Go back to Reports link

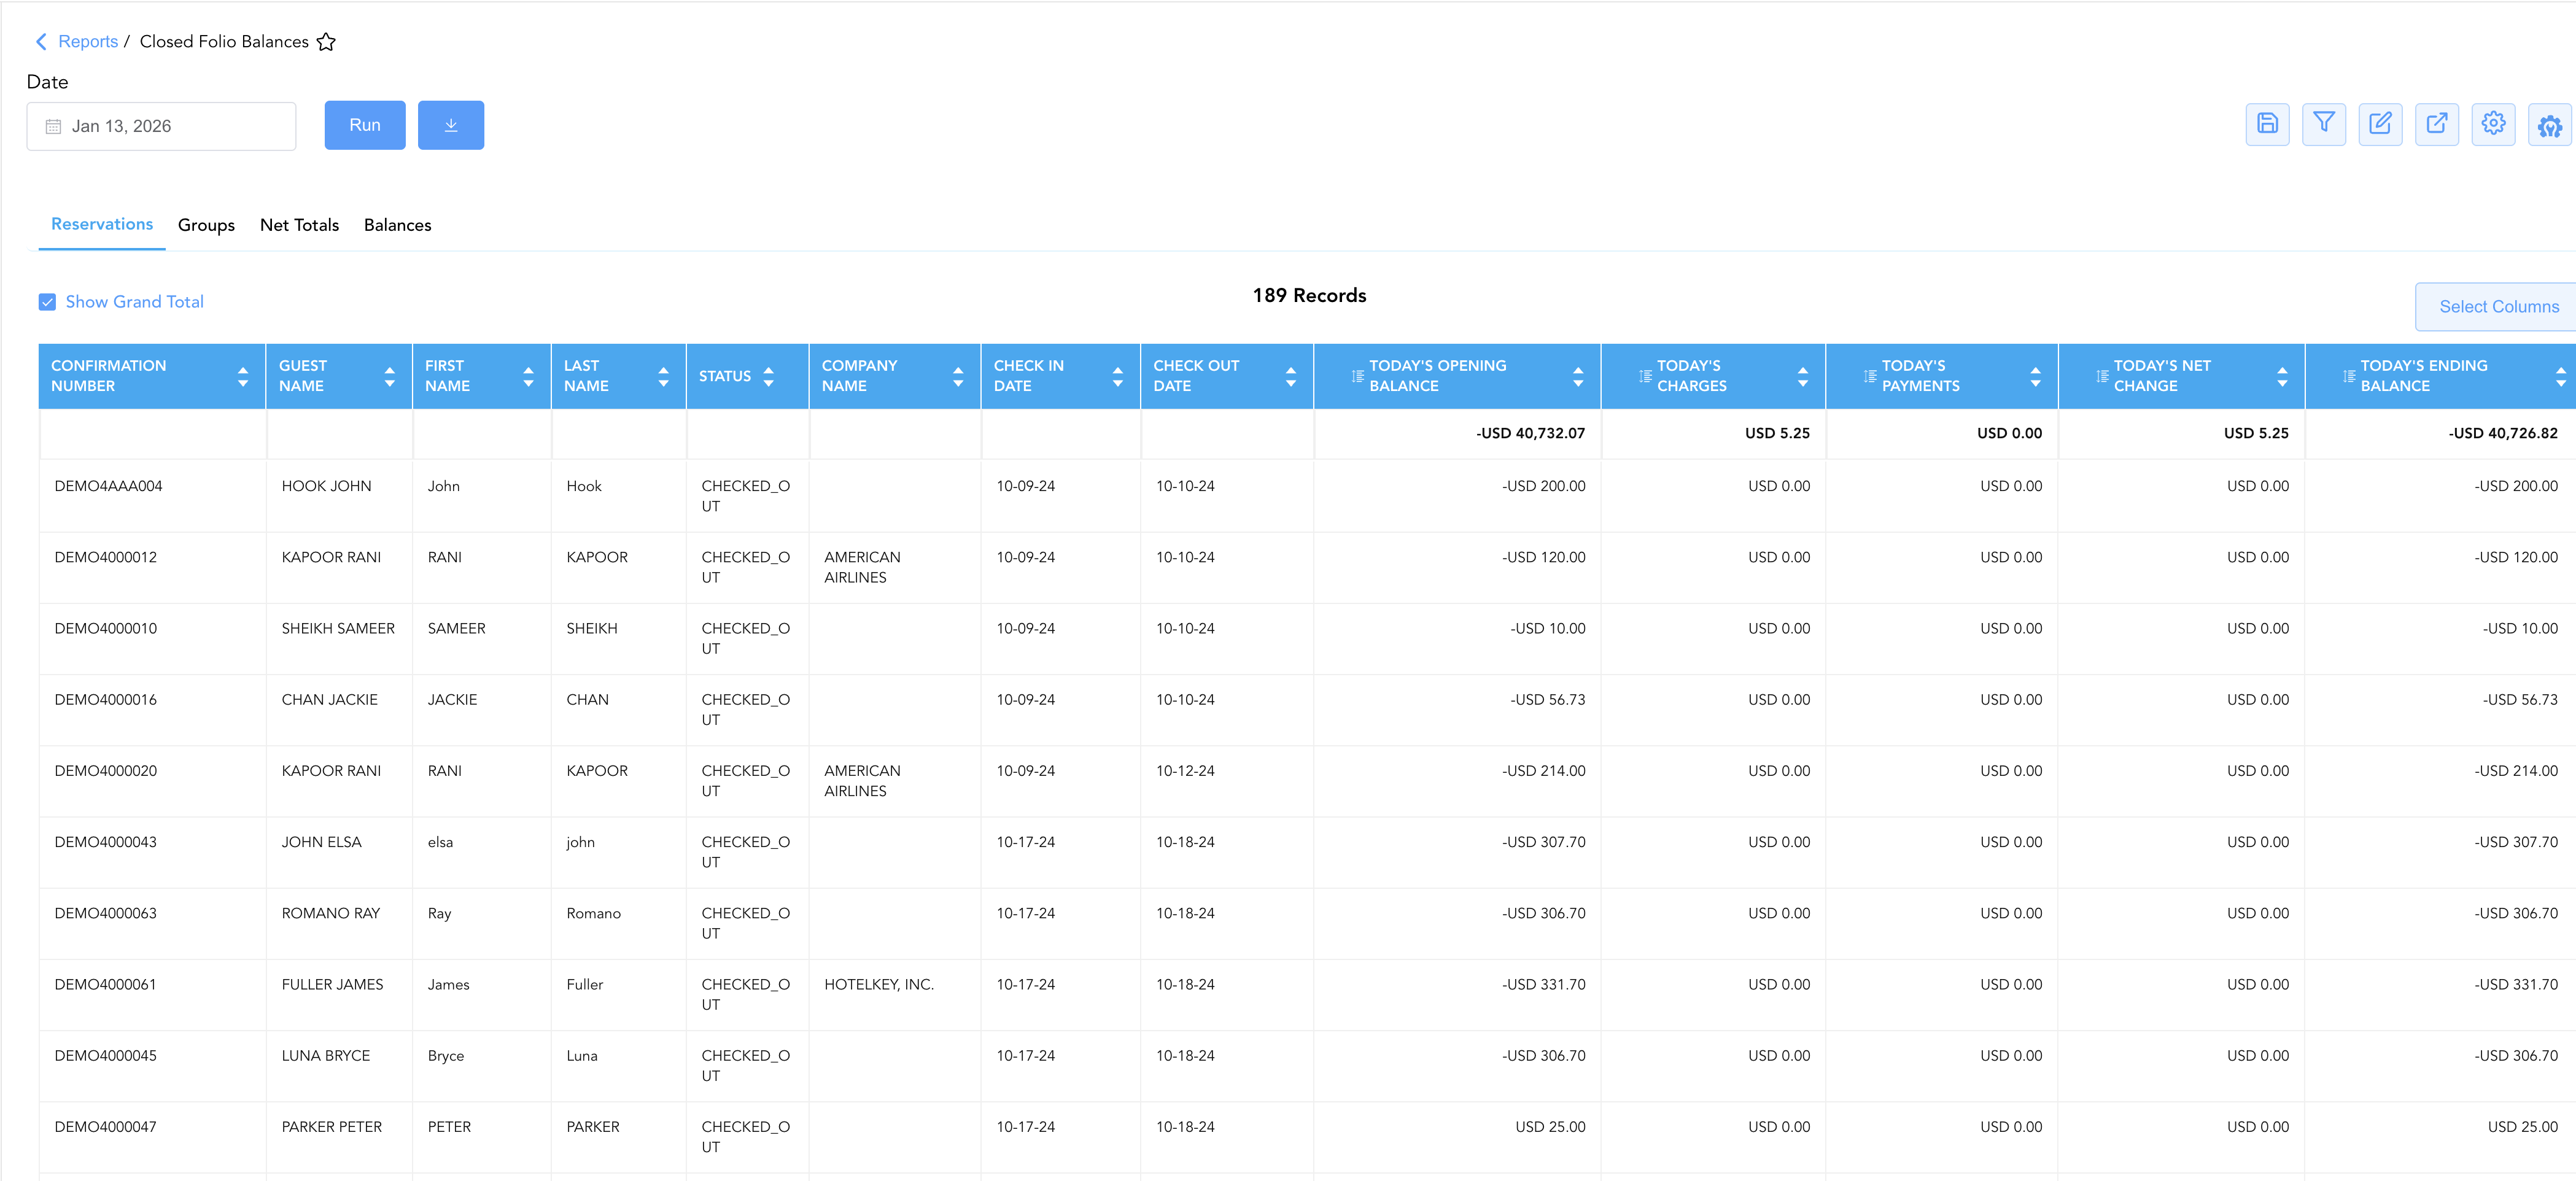tap(88, 42)
